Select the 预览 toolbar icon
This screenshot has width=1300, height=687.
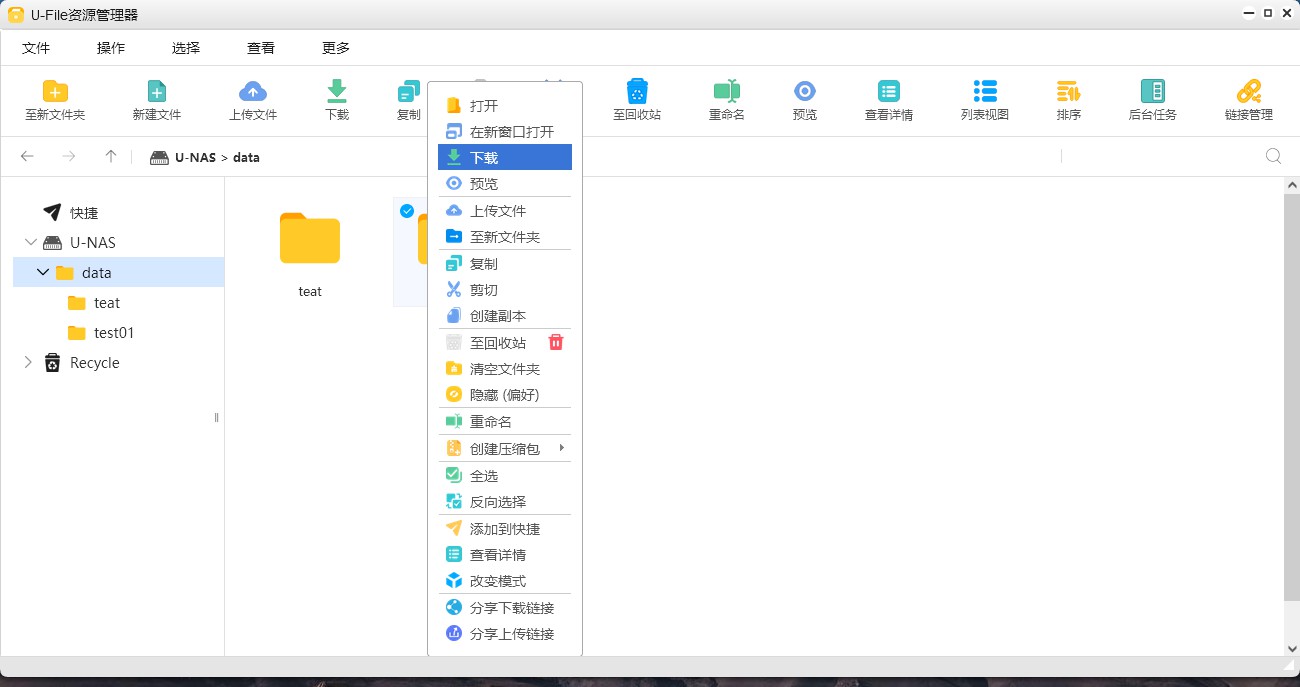pos(804,99)
